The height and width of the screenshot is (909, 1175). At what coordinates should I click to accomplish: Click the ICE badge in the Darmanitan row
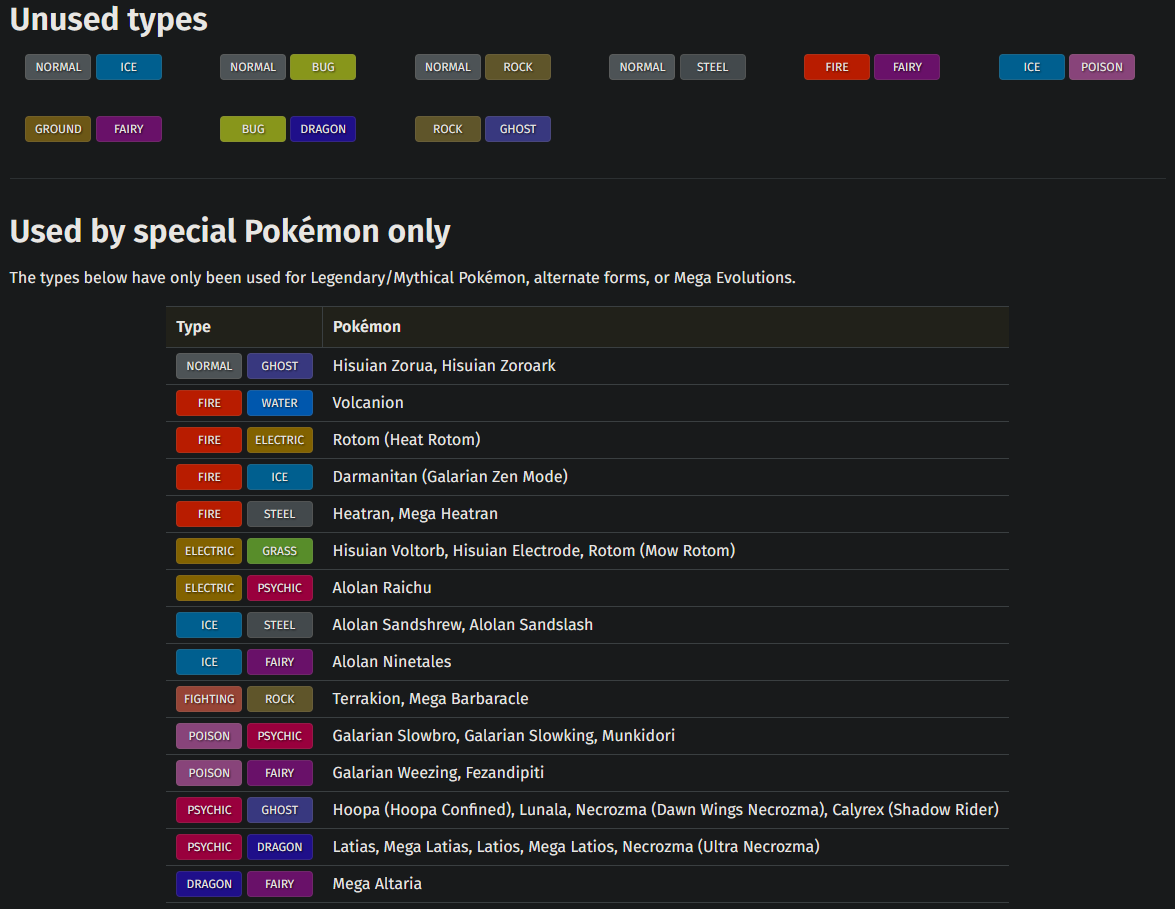280,477
